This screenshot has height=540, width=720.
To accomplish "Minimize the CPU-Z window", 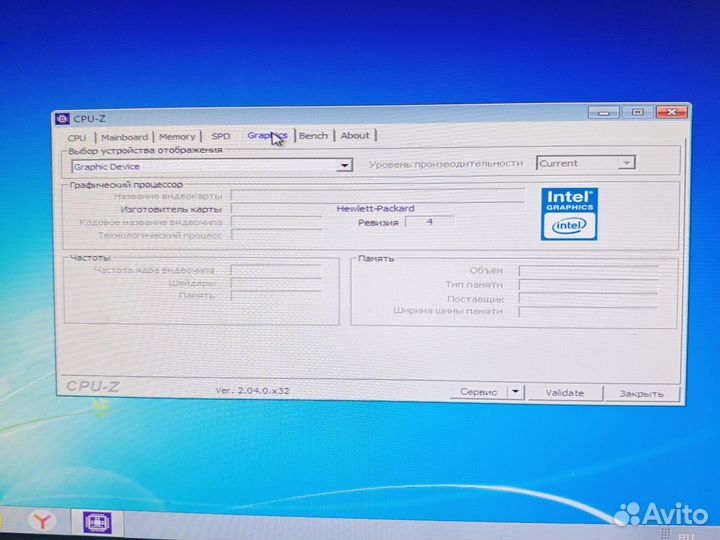I will coord(604,112).
